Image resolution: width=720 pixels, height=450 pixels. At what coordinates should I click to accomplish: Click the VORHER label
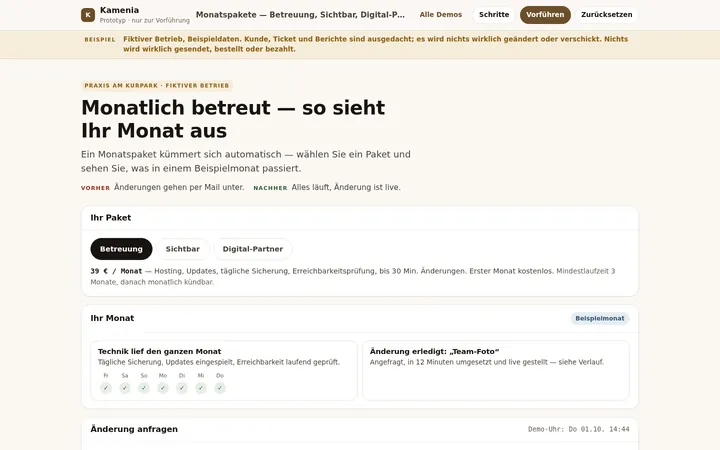pyautogui.click(x=96, y=188)
